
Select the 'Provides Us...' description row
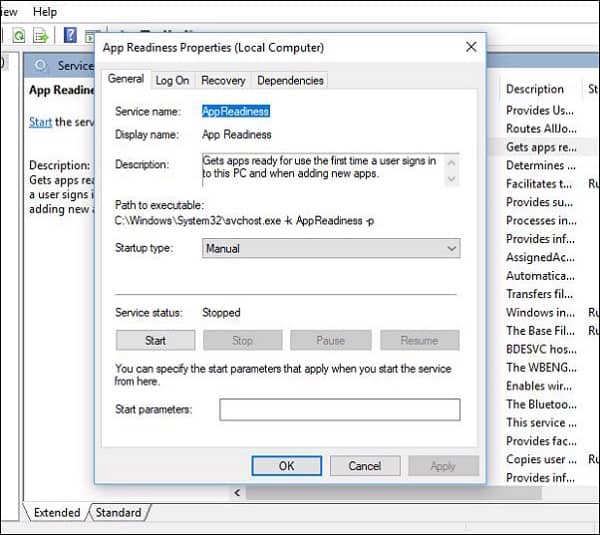540,110
